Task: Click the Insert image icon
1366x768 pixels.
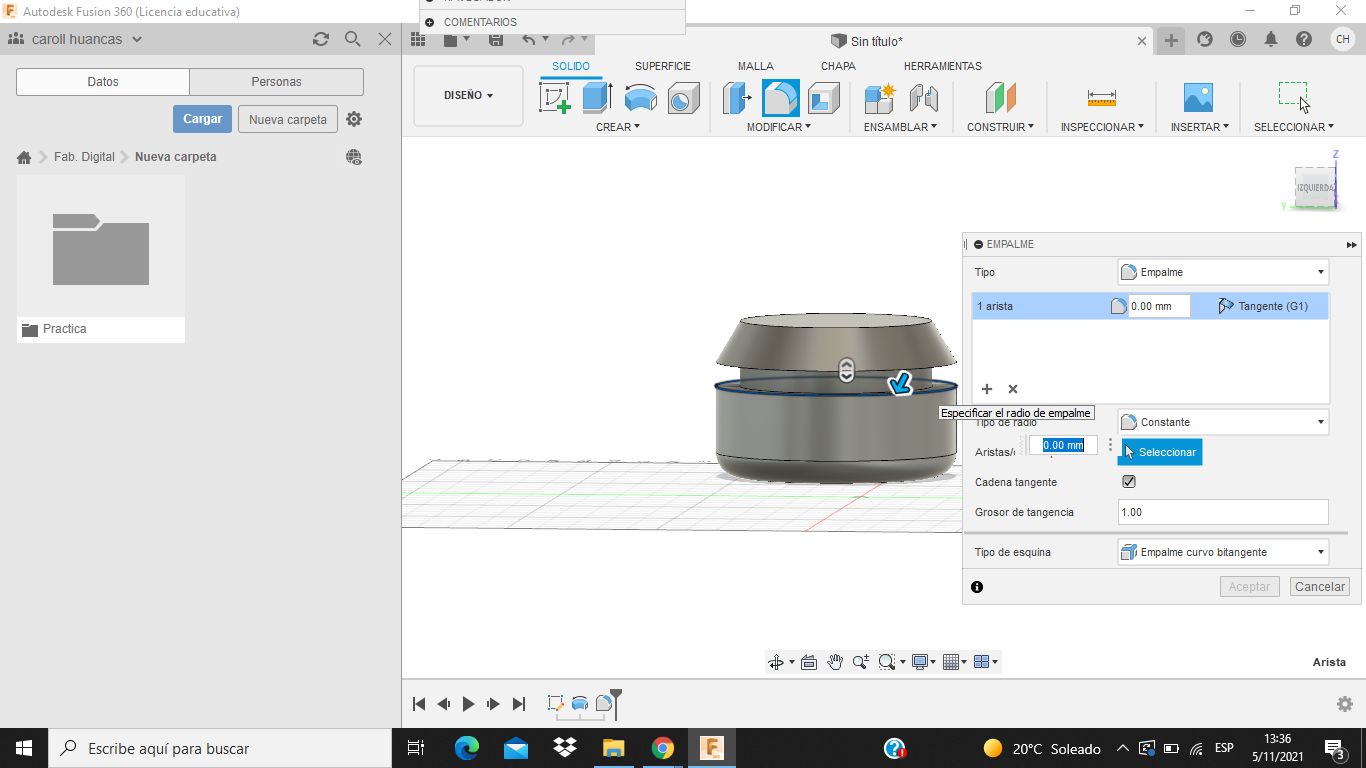Action: pos(1197,98)
